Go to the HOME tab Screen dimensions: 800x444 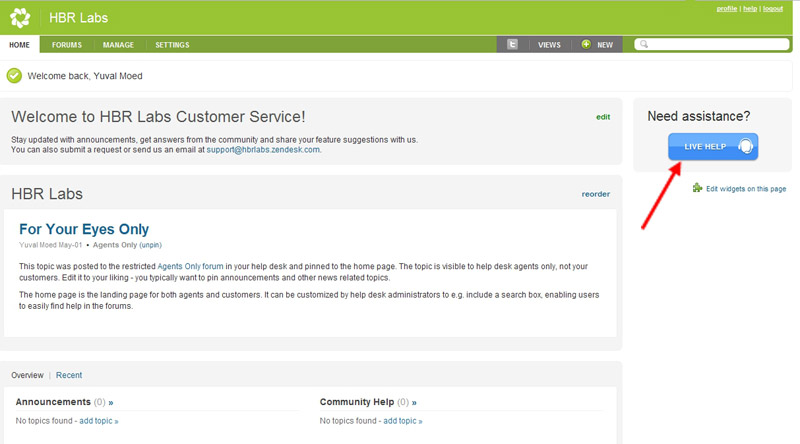click(19, 45)
